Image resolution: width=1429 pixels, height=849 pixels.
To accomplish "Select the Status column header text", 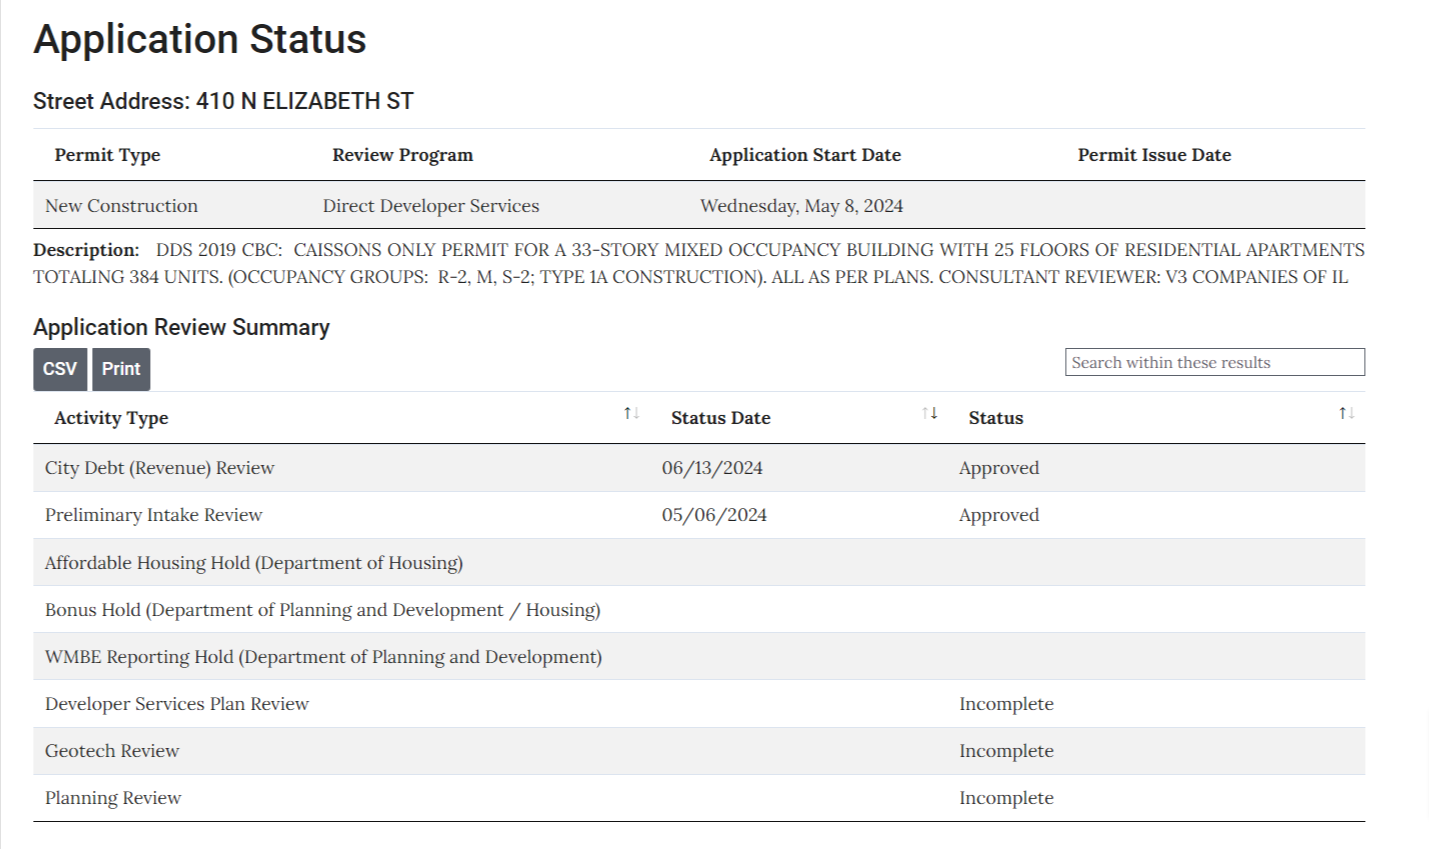I will click(996, 418).
